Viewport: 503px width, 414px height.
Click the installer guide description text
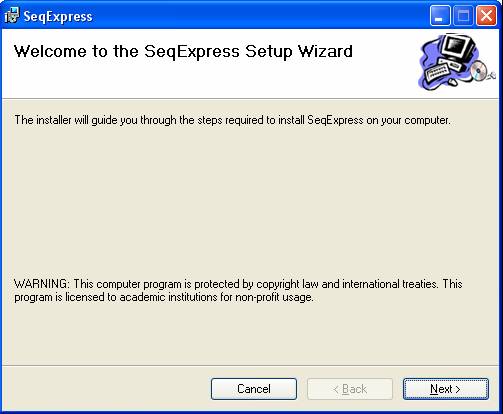tap(232, 120)
